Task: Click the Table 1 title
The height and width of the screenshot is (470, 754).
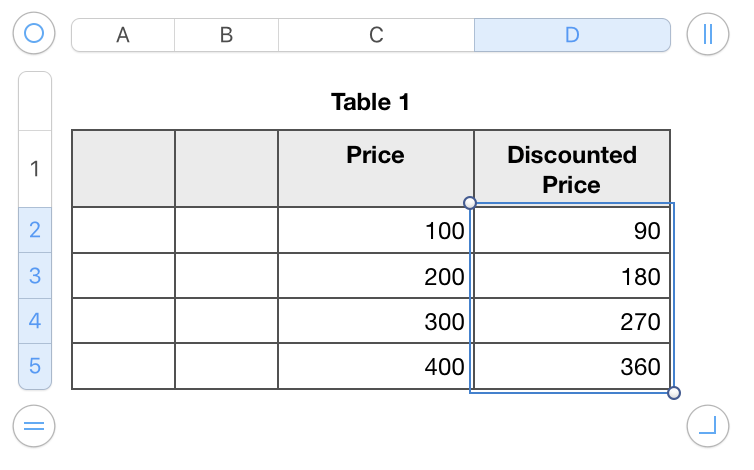Action: [x=370, y=101]
